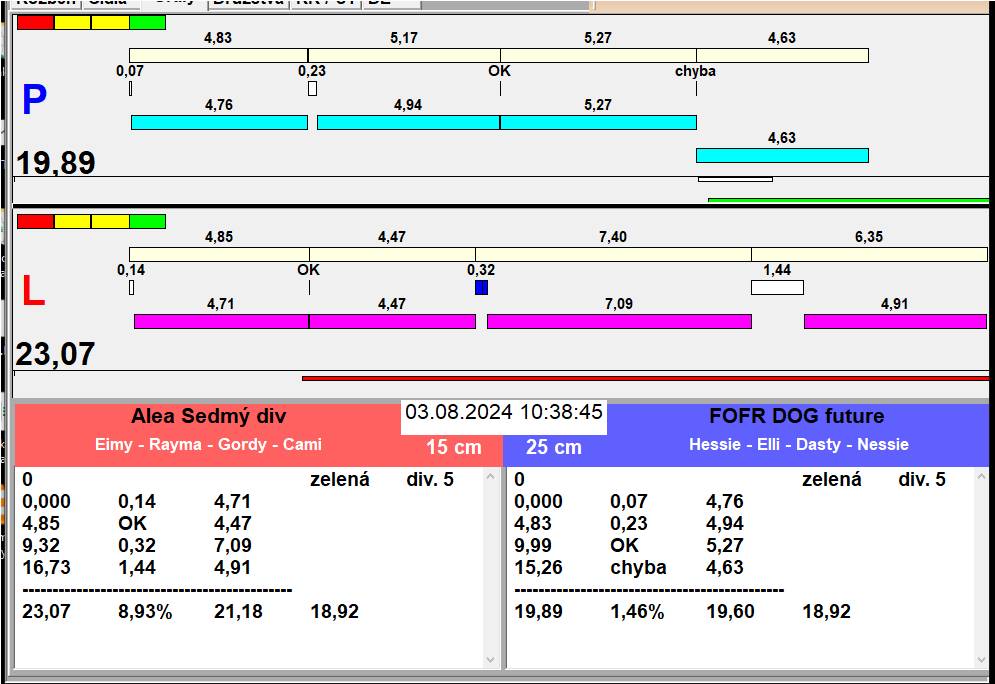Select the magenta 7,09 run bar

coord(619,322)
